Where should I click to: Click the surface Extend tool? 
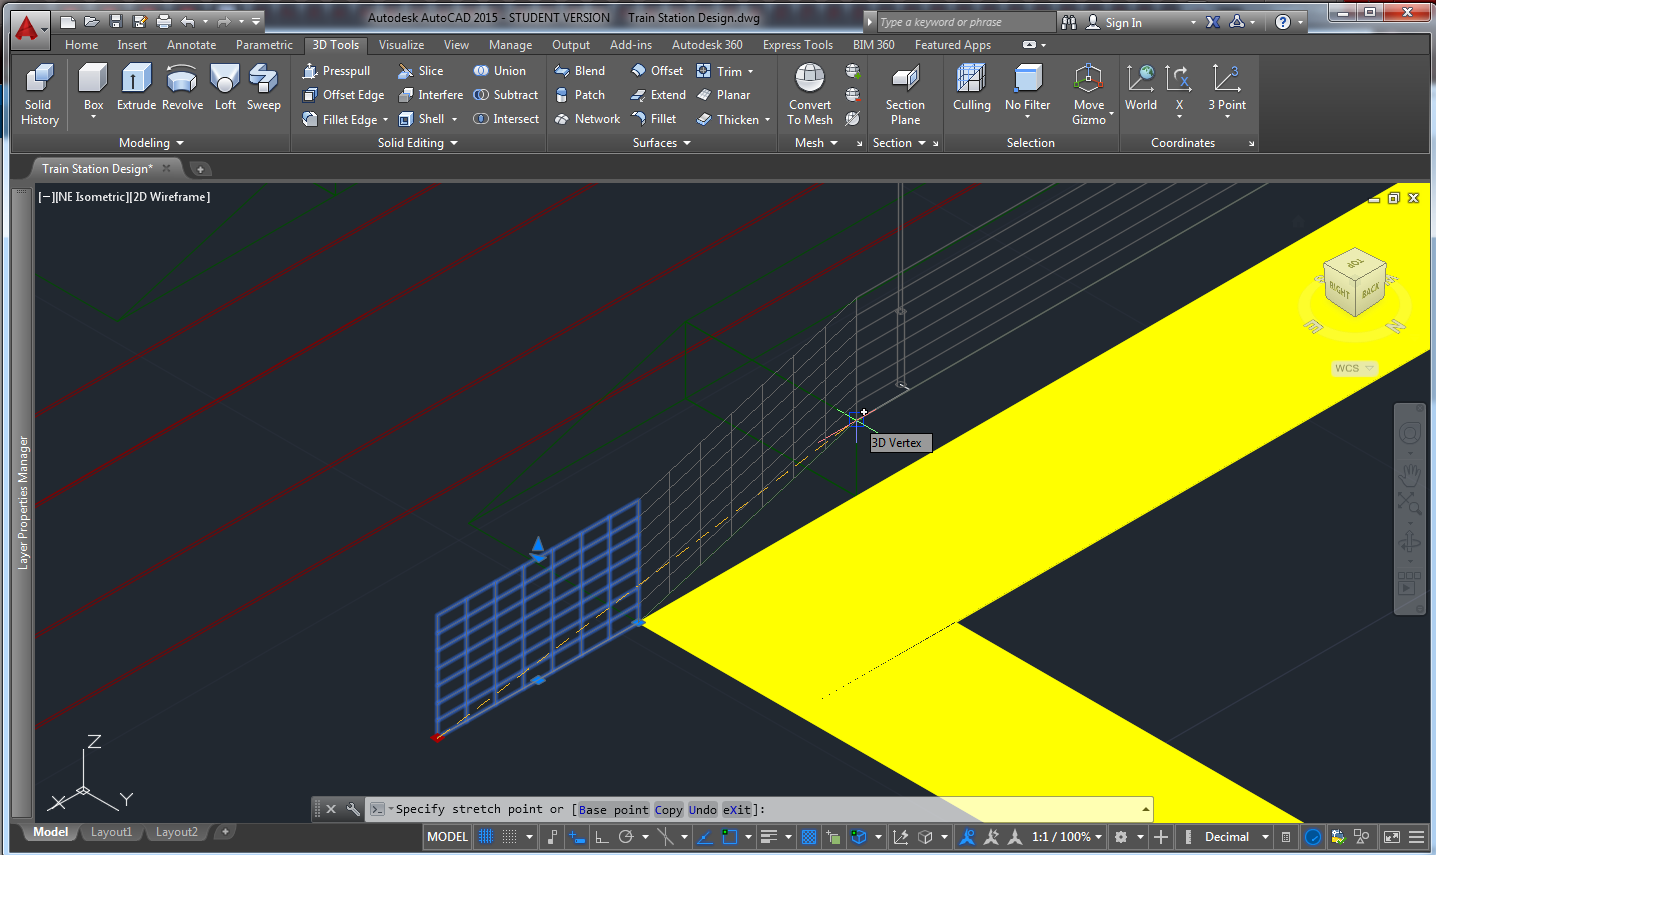coord(658,95)
